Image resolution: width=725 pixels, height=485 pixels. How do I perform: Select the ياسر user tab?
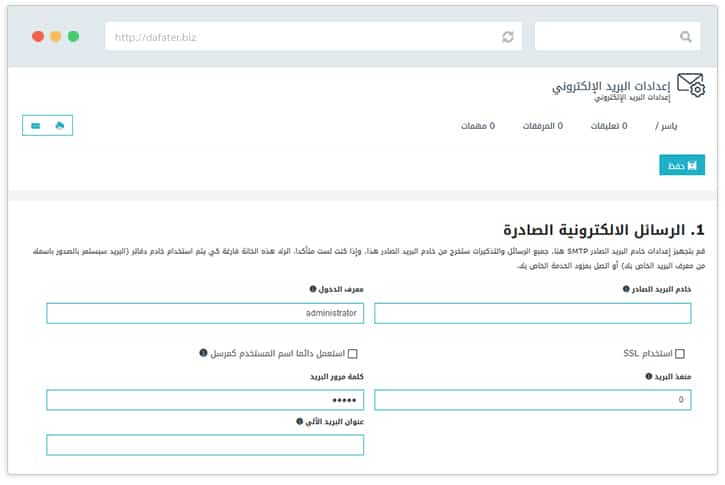coord(666,126)
